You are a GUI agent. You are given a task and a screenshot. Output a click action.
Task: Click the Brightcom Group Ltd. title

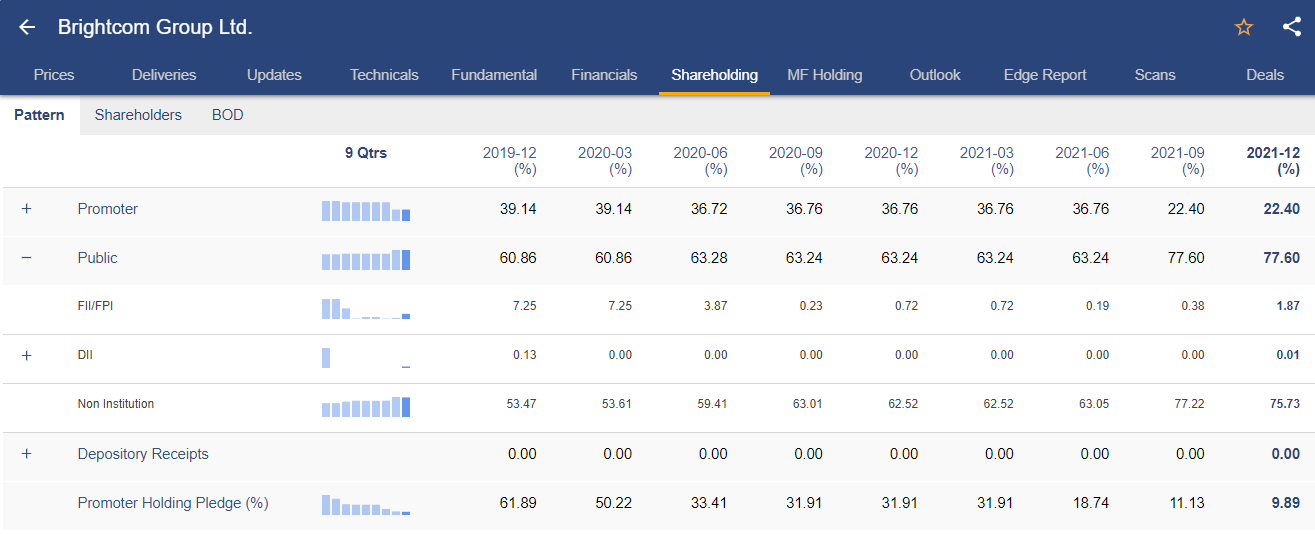155,27
